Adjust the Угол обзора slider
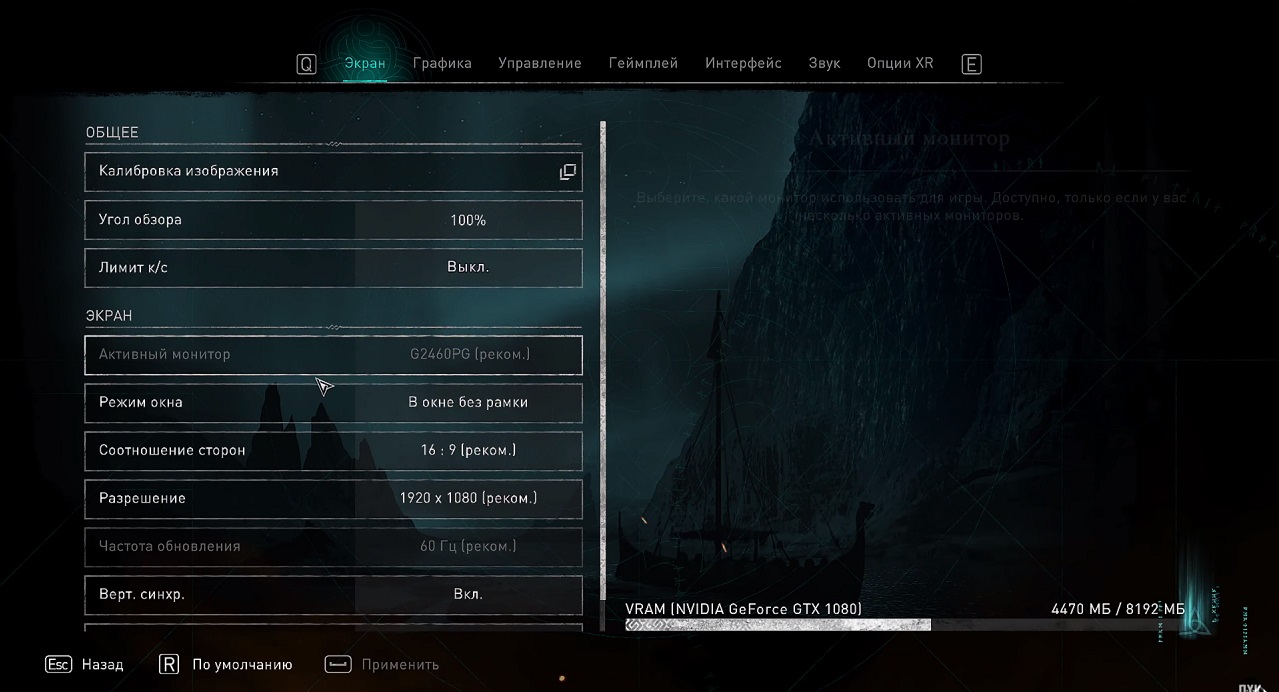Viewport: 1279px width, 692px height. coord(467,220)
